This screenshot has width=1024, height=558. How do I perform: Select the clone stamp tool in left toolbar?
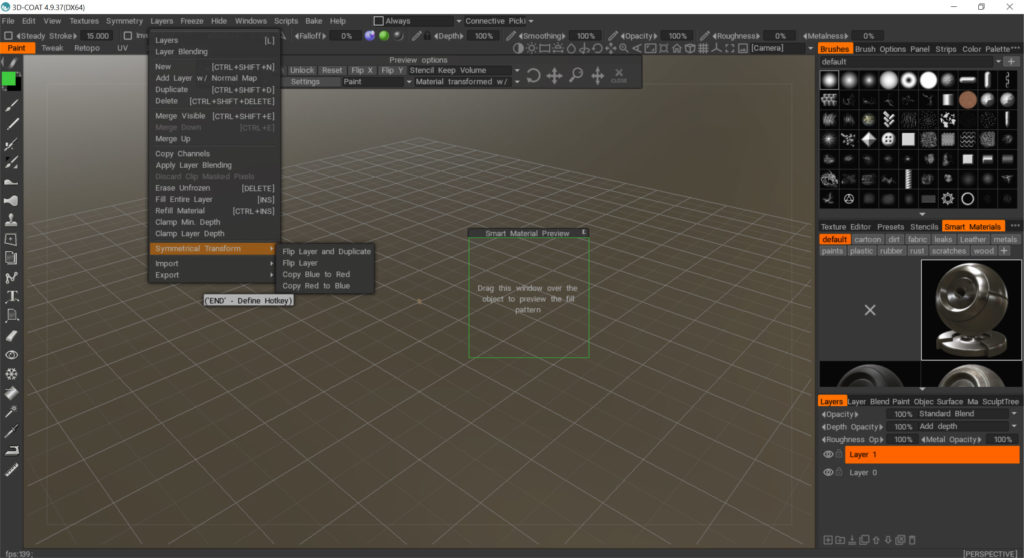point(11,220)
